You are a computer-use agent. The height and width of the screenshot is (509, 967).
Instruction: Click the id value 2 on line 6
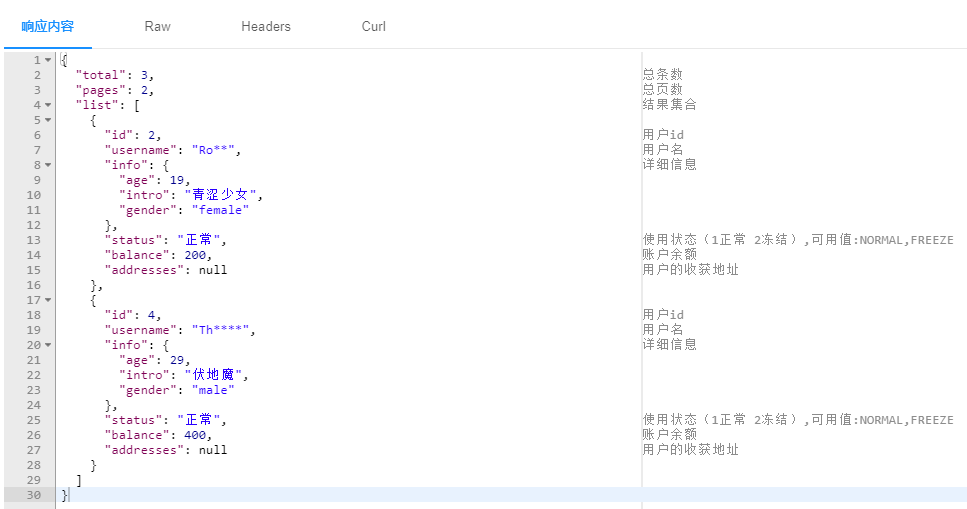[152, 135]
